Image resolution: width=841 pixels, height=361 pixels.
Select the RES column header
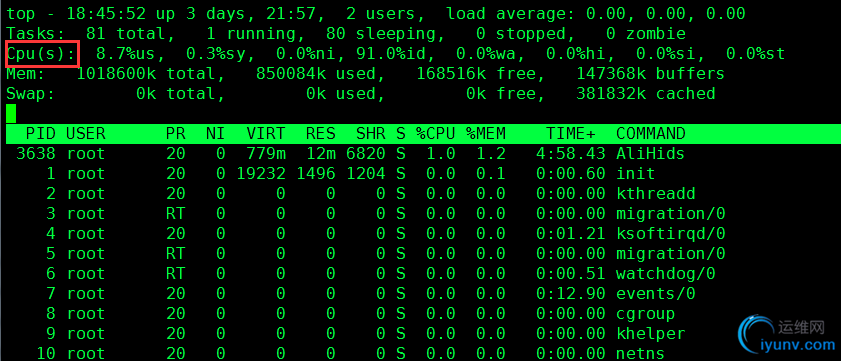tap(321, 134)
